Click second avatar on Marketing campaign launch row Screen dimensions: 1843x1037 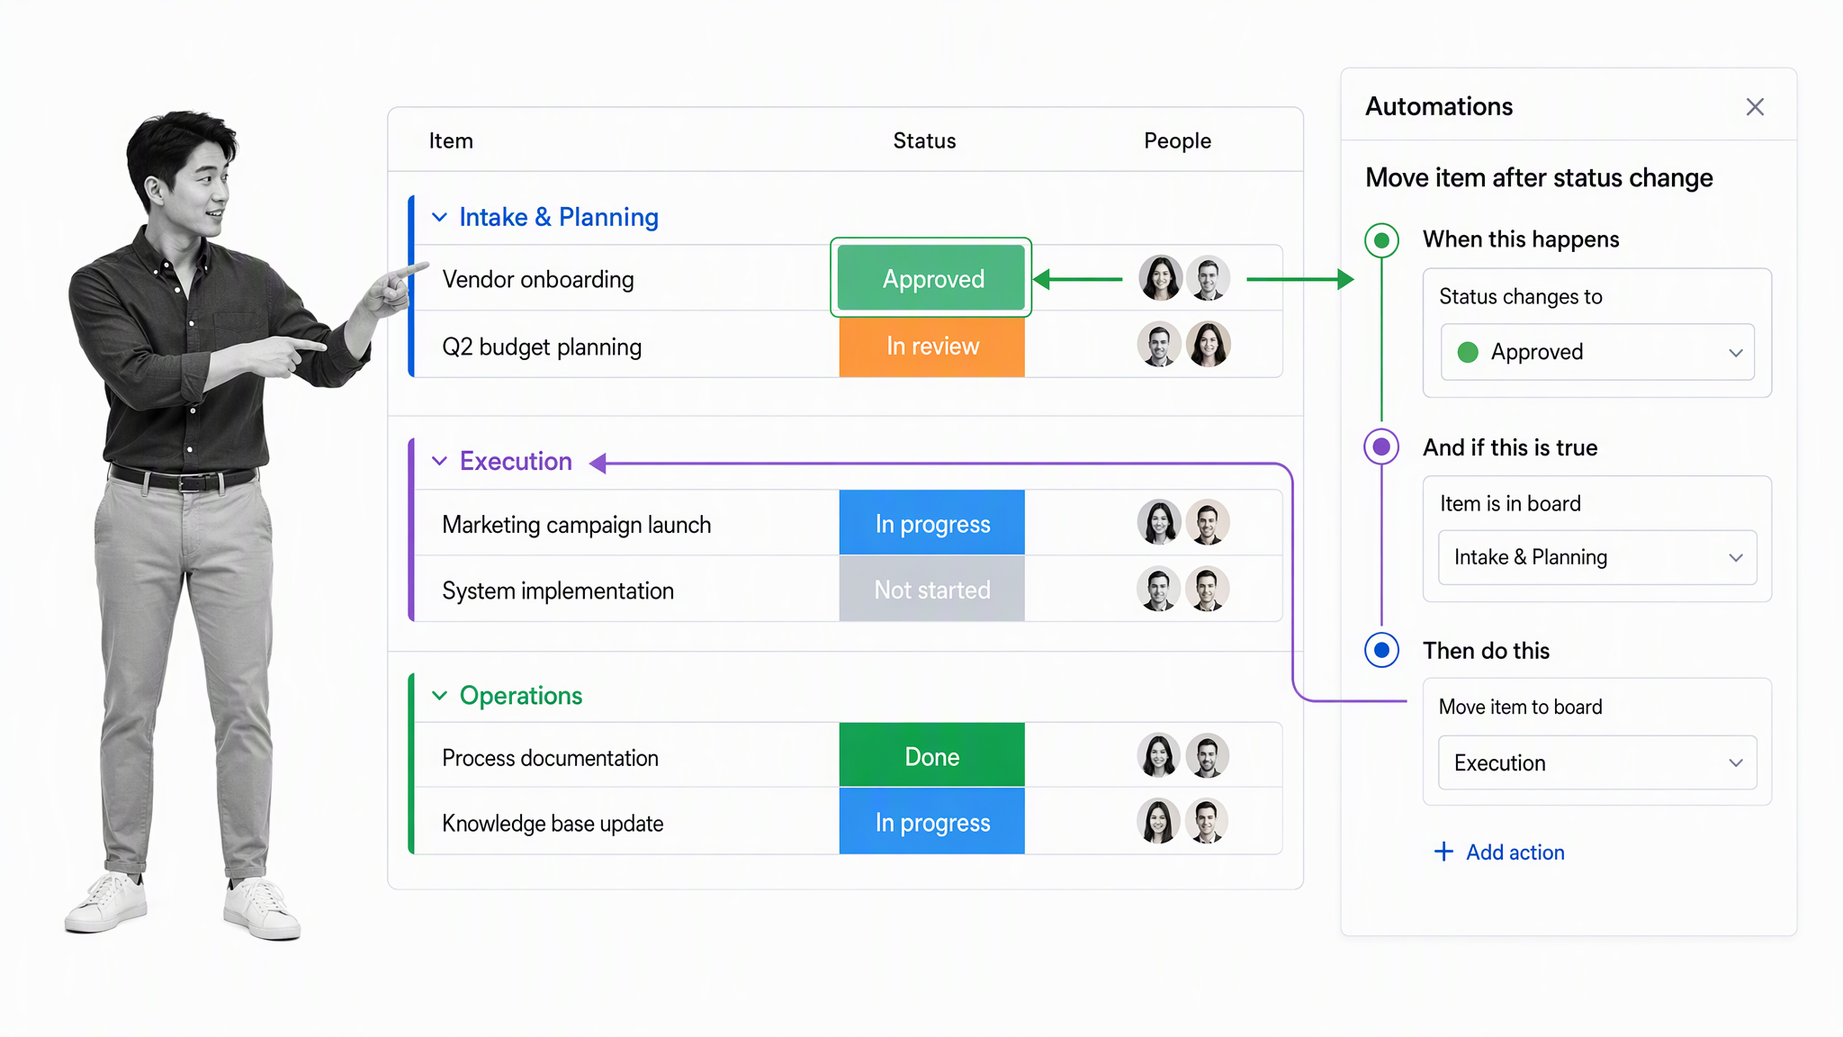pyautogui.click(x=1207, y=522)
